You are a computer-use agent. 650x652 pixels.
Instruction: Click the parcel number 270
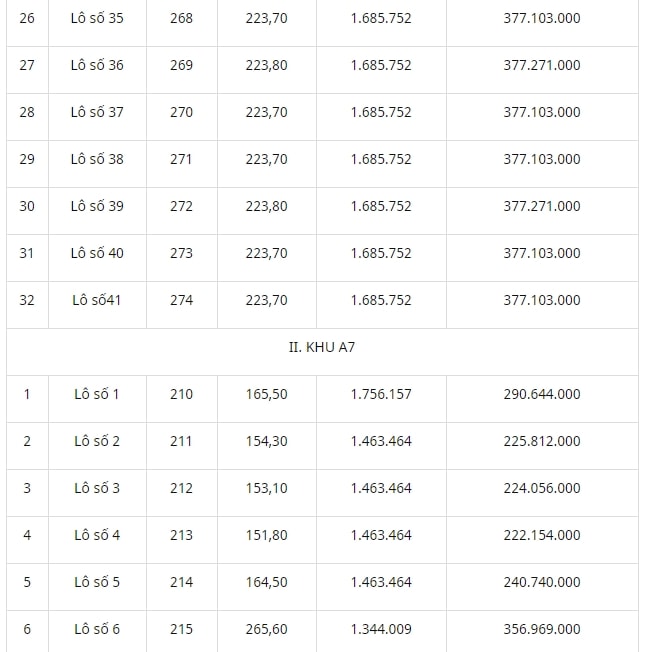tap(181, 112)
